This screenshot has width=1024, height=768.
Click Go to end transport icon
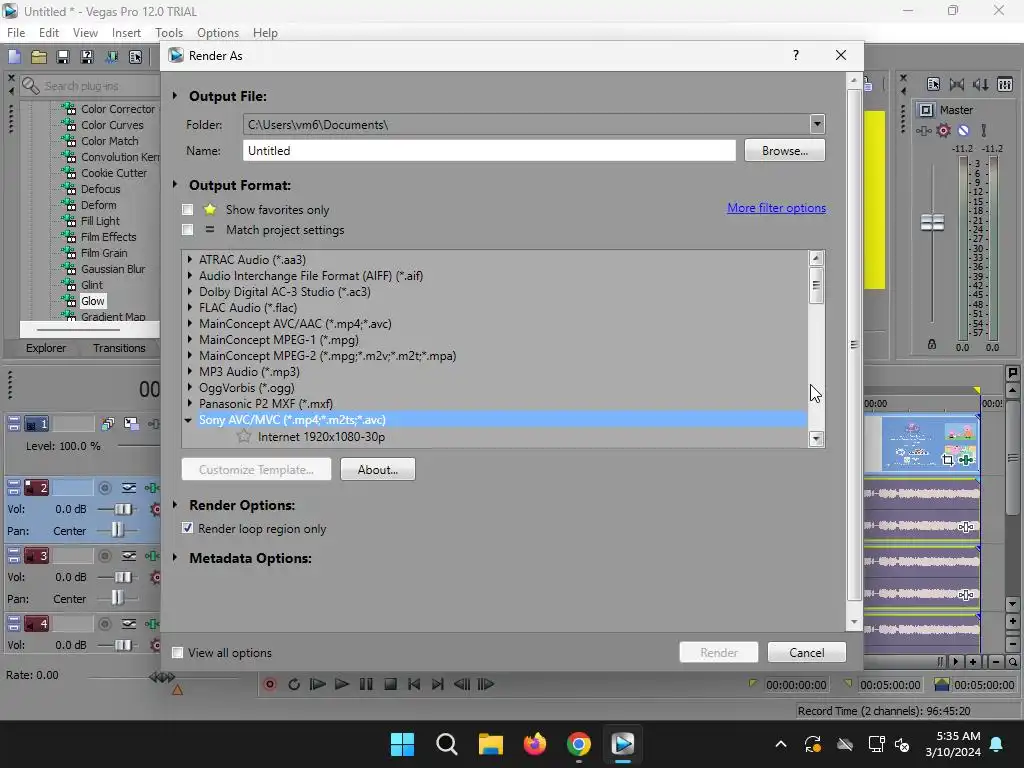pyautogui.click(x=438, y=684)
